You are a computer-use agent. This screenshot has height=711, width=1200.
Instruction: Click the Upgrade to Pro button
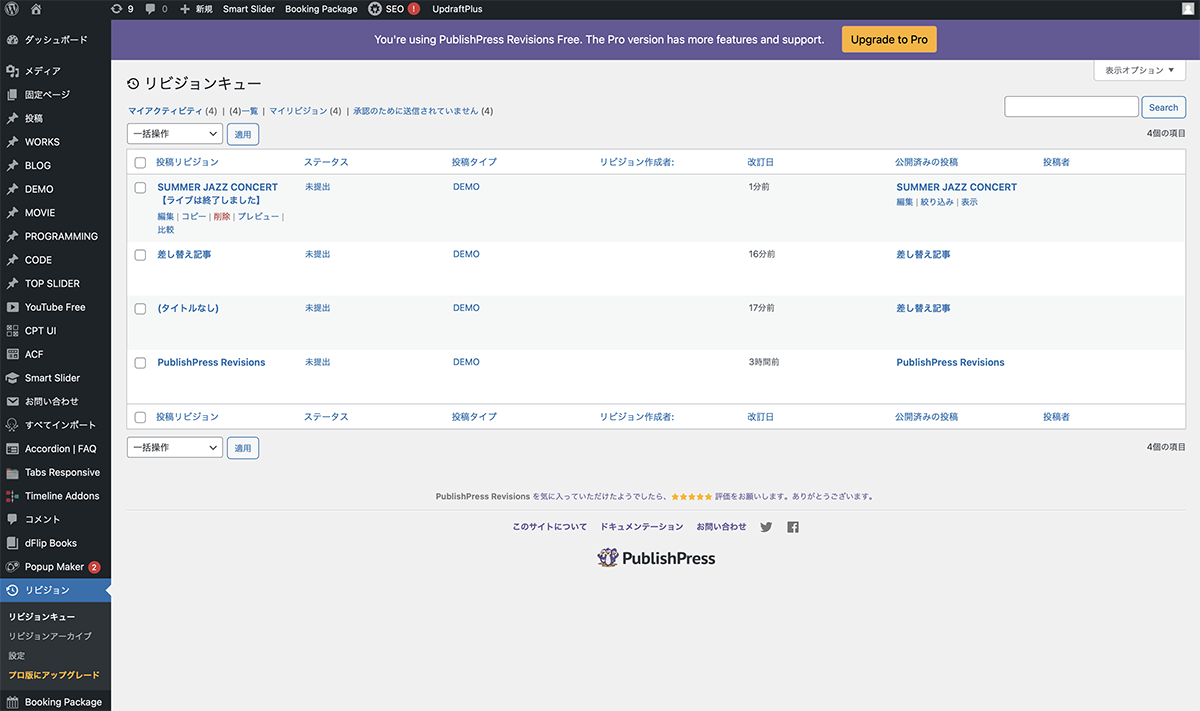(888, 40)
